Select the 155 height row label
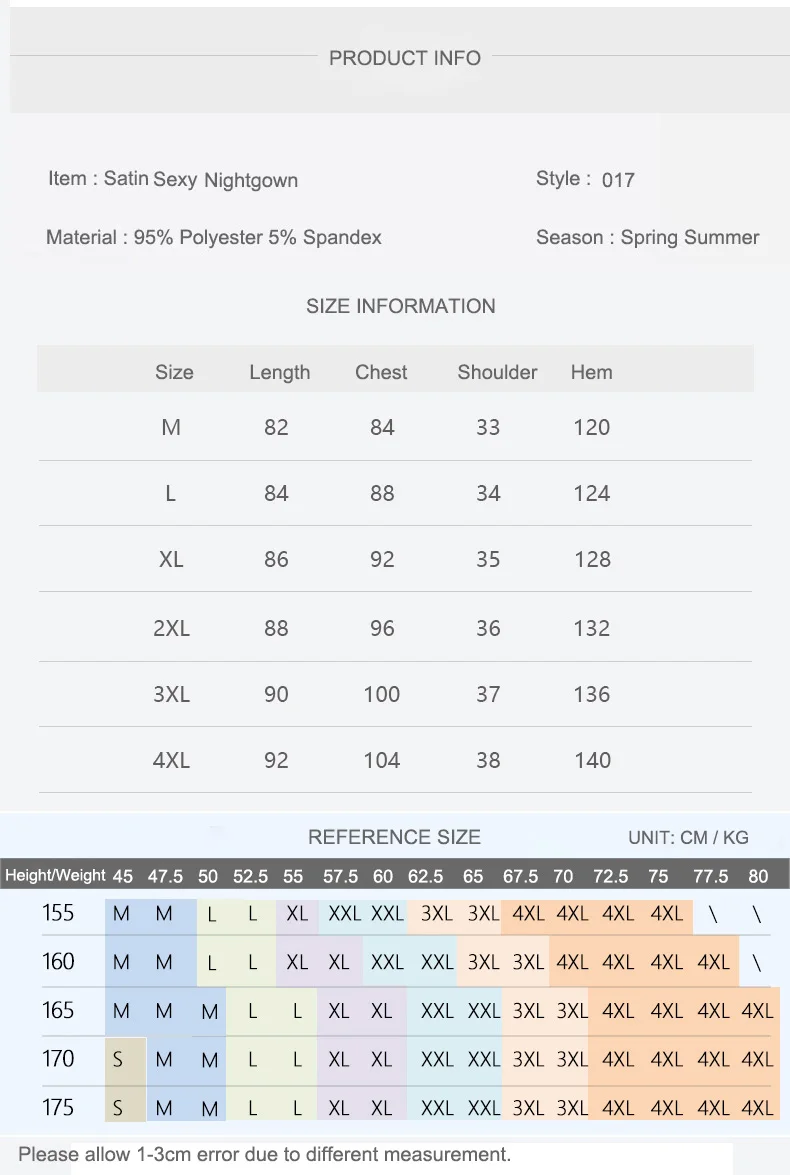 [58, 913]
